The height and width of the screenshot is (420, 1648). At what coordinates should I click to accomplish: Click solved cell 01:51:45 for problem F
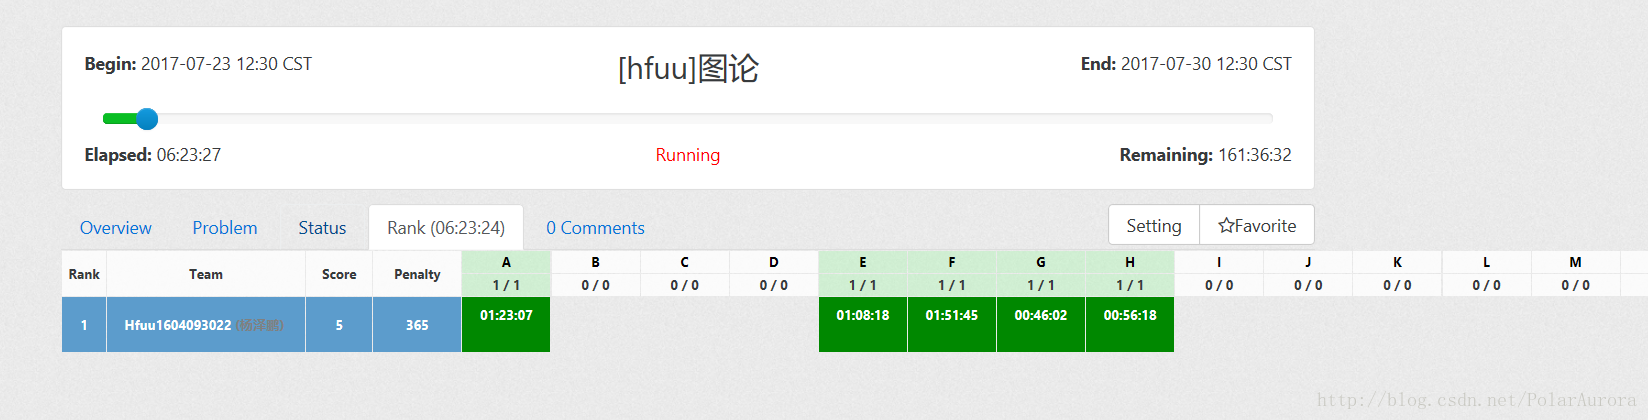(952, 324)
